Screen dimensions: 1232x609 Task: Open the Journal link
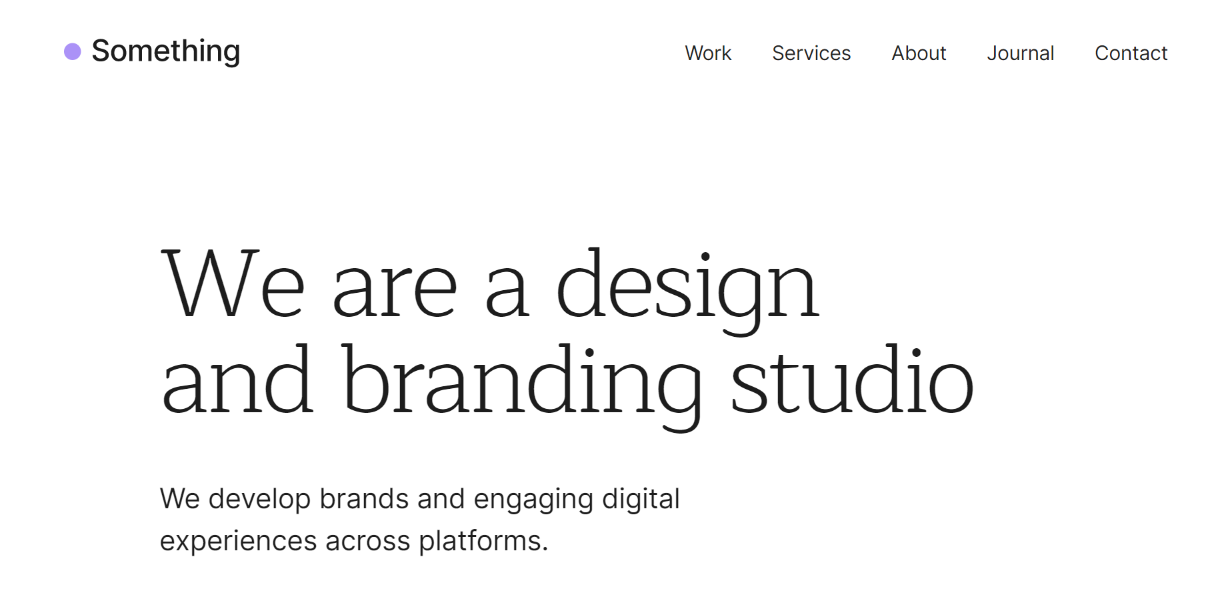pos(1020,53)
